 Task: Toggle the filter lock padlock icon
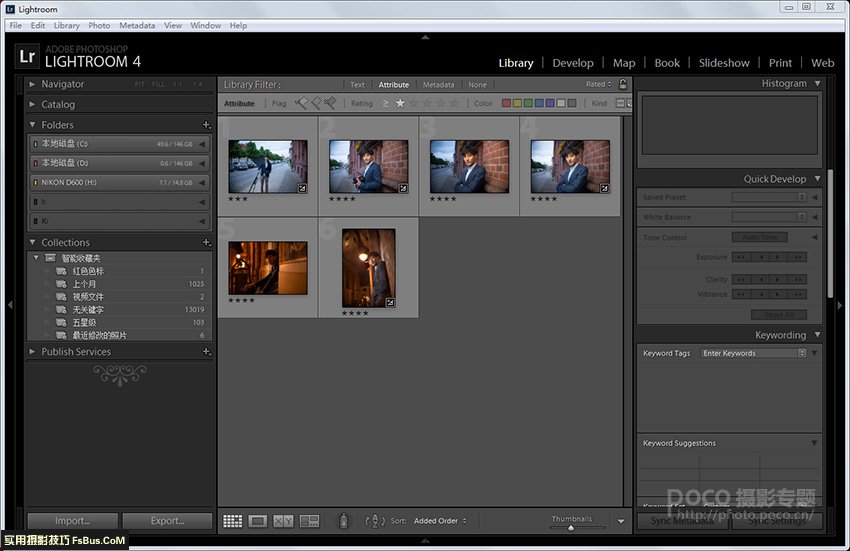pos(623,85)
